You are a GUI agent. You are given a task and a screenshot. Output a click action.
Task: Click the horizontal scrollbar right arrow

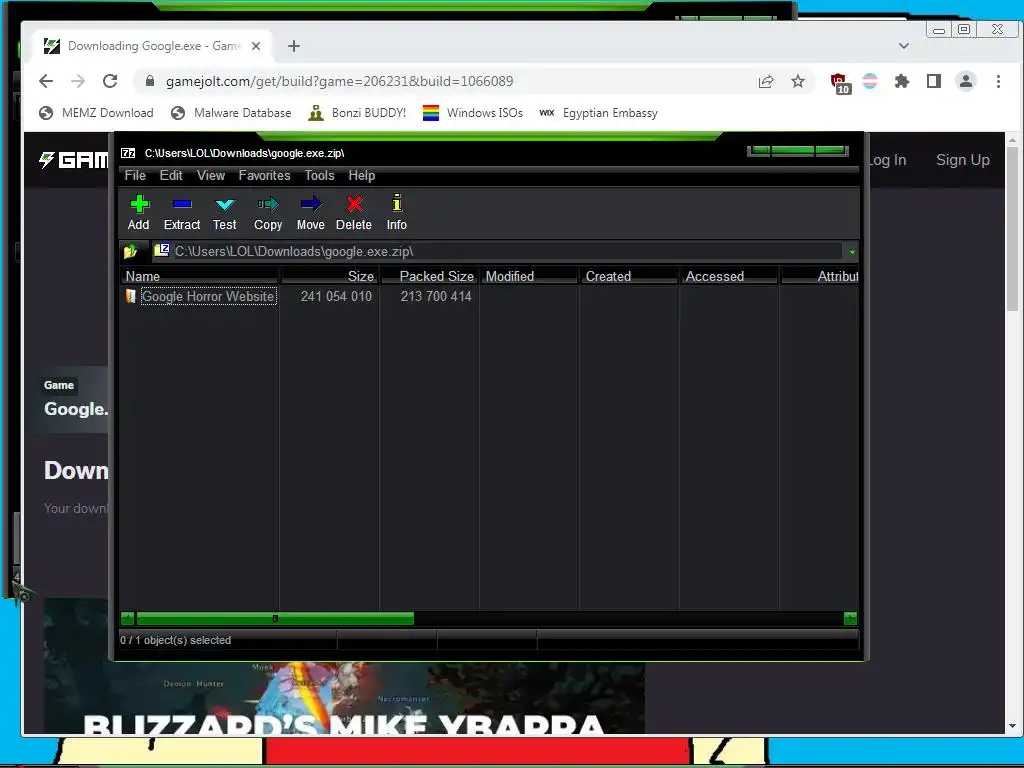point(850,618)
